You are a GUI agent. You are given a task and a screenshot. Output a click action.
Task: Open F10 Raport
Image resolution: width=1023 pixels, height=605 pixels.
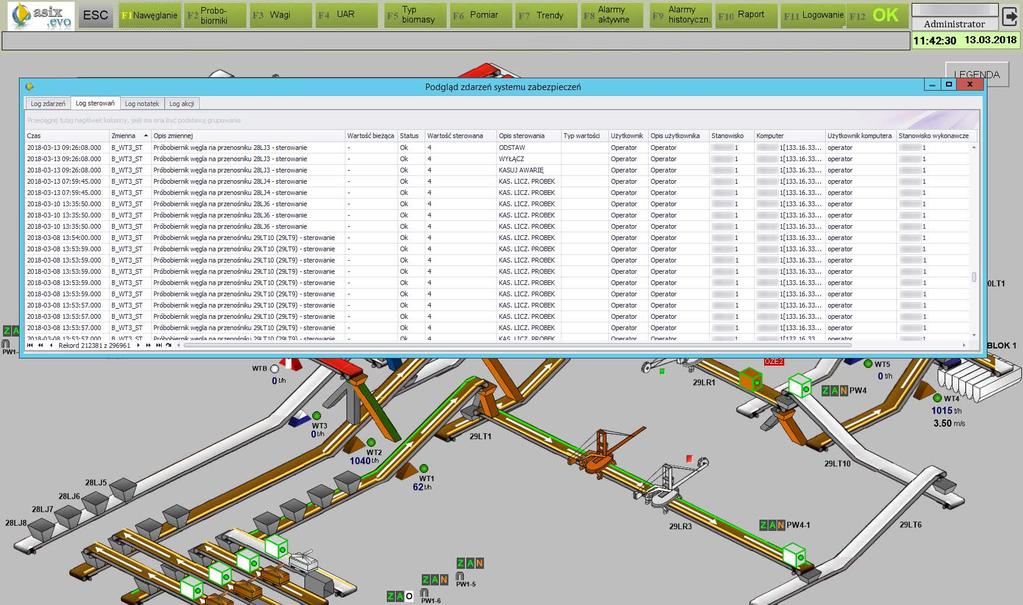747,15
